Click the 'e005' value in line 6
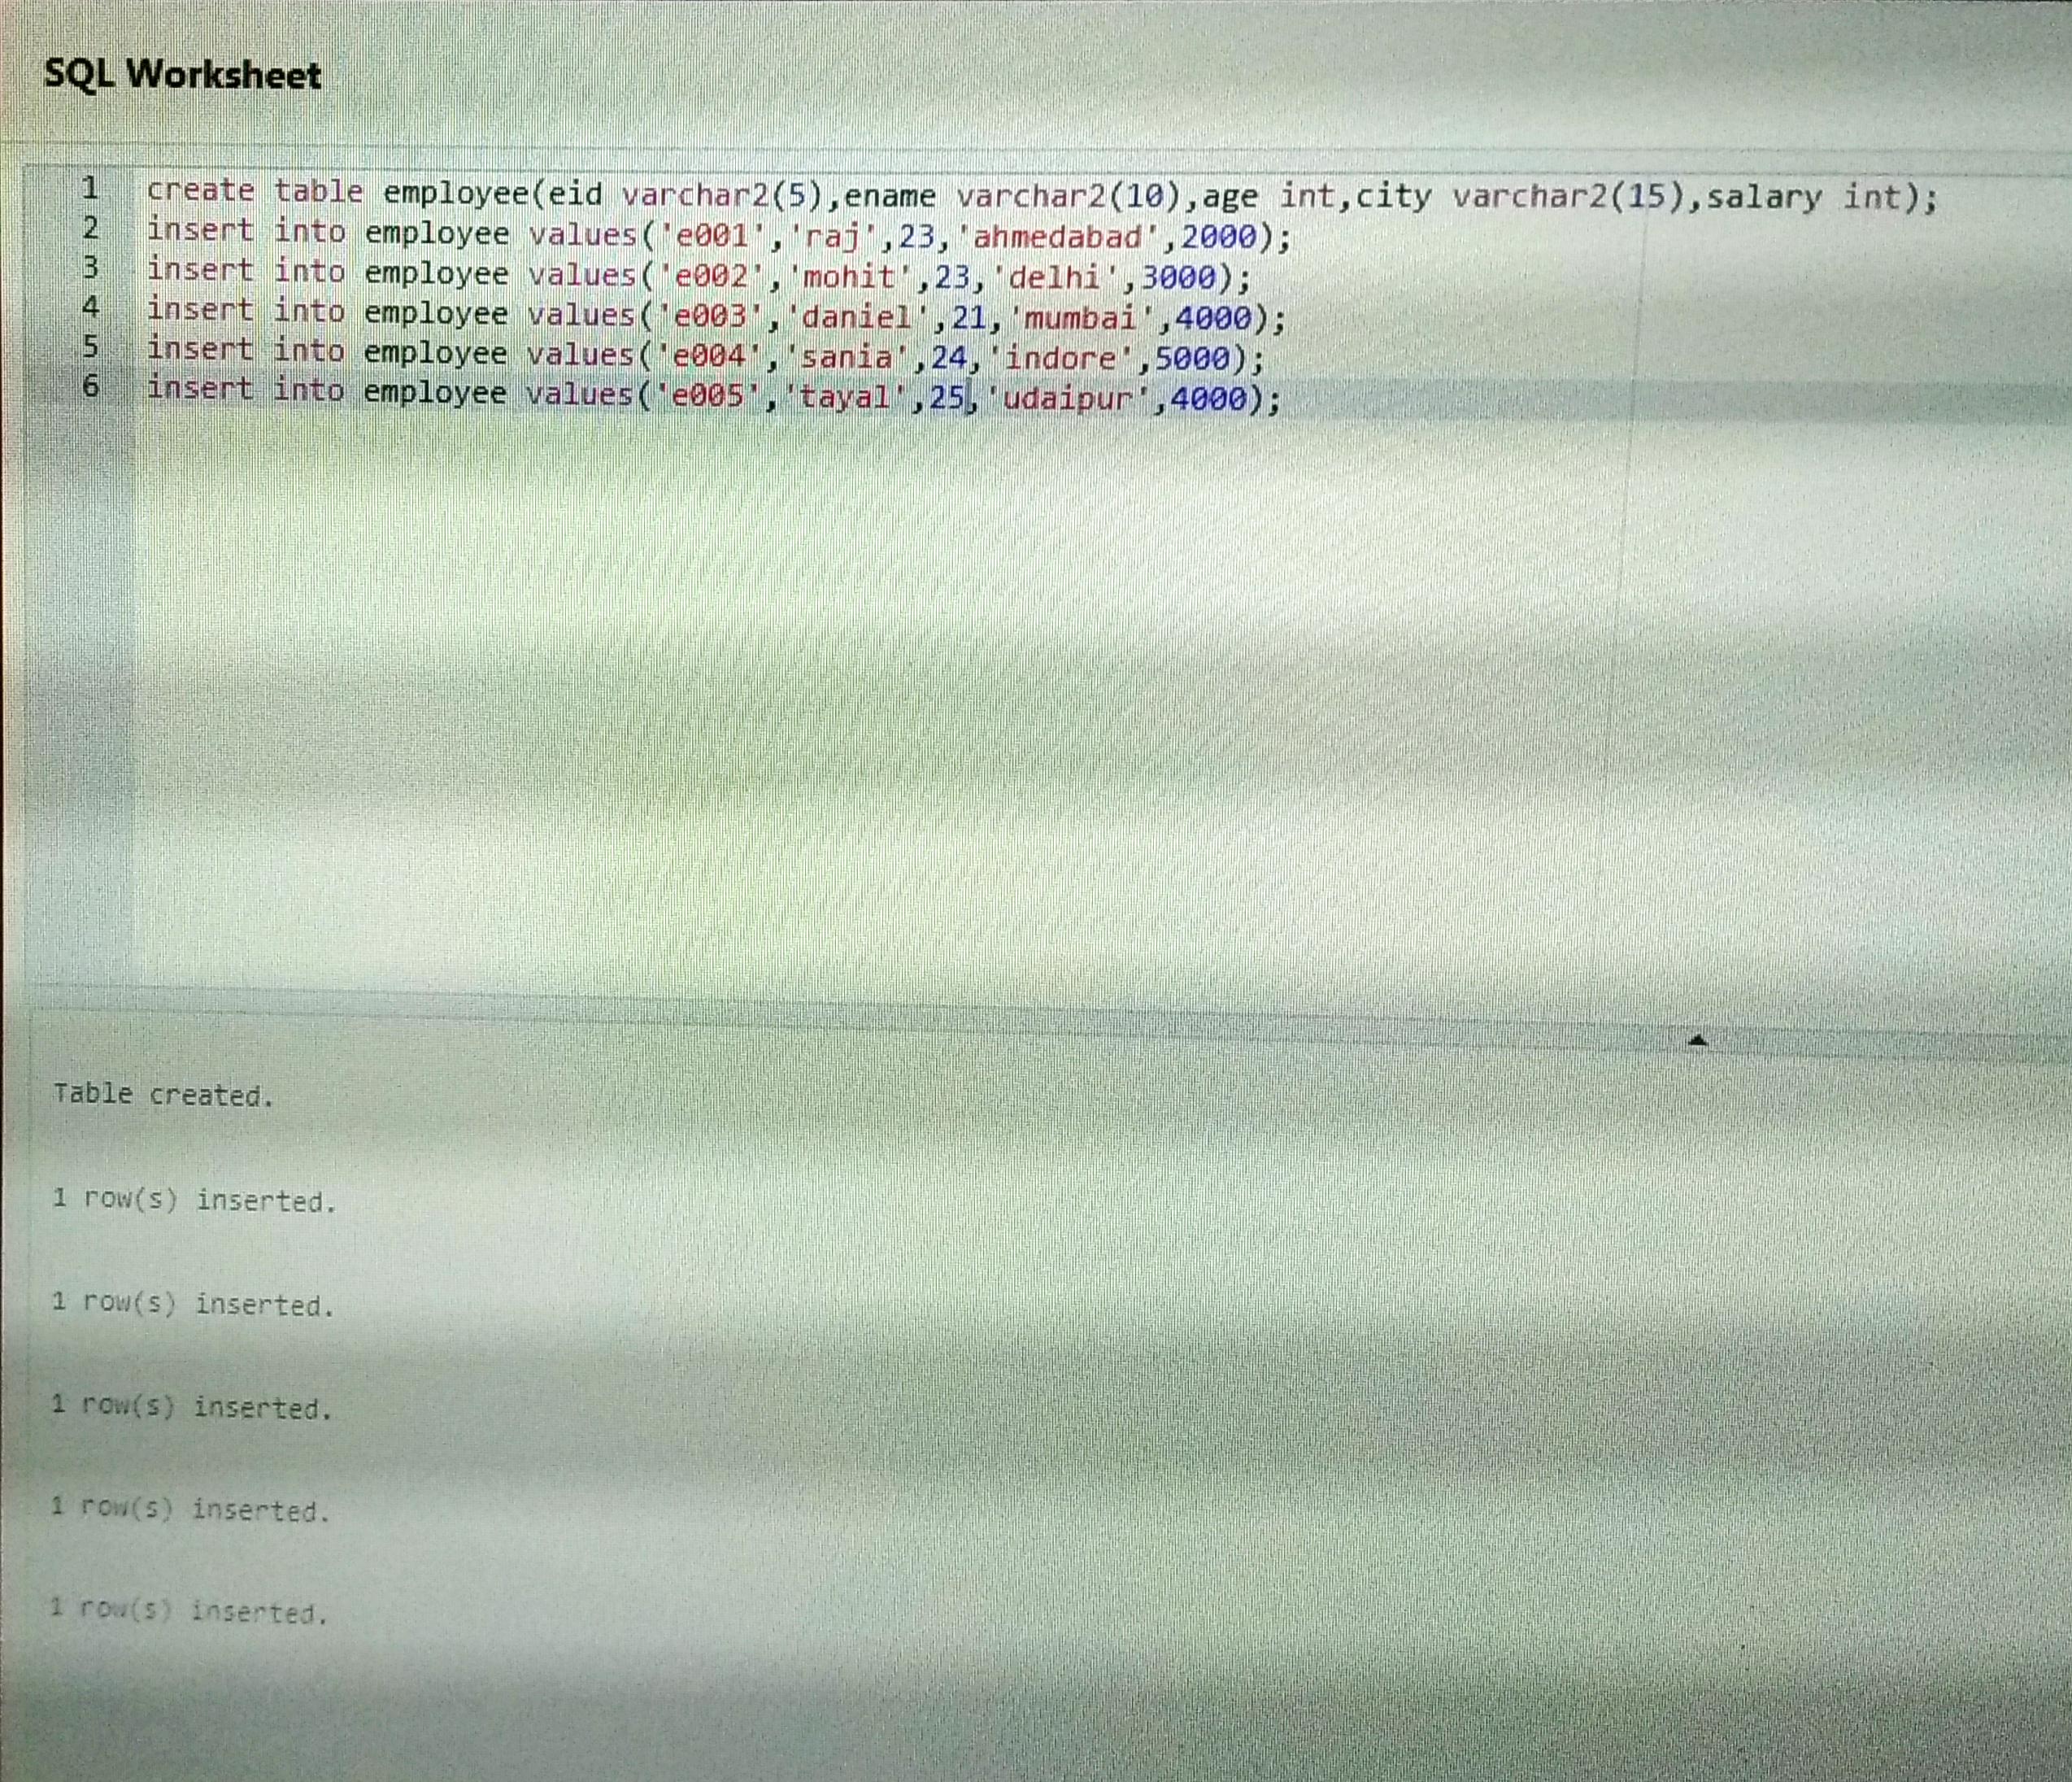The height and width of the screenshot is (1782, 2072). 708,396
